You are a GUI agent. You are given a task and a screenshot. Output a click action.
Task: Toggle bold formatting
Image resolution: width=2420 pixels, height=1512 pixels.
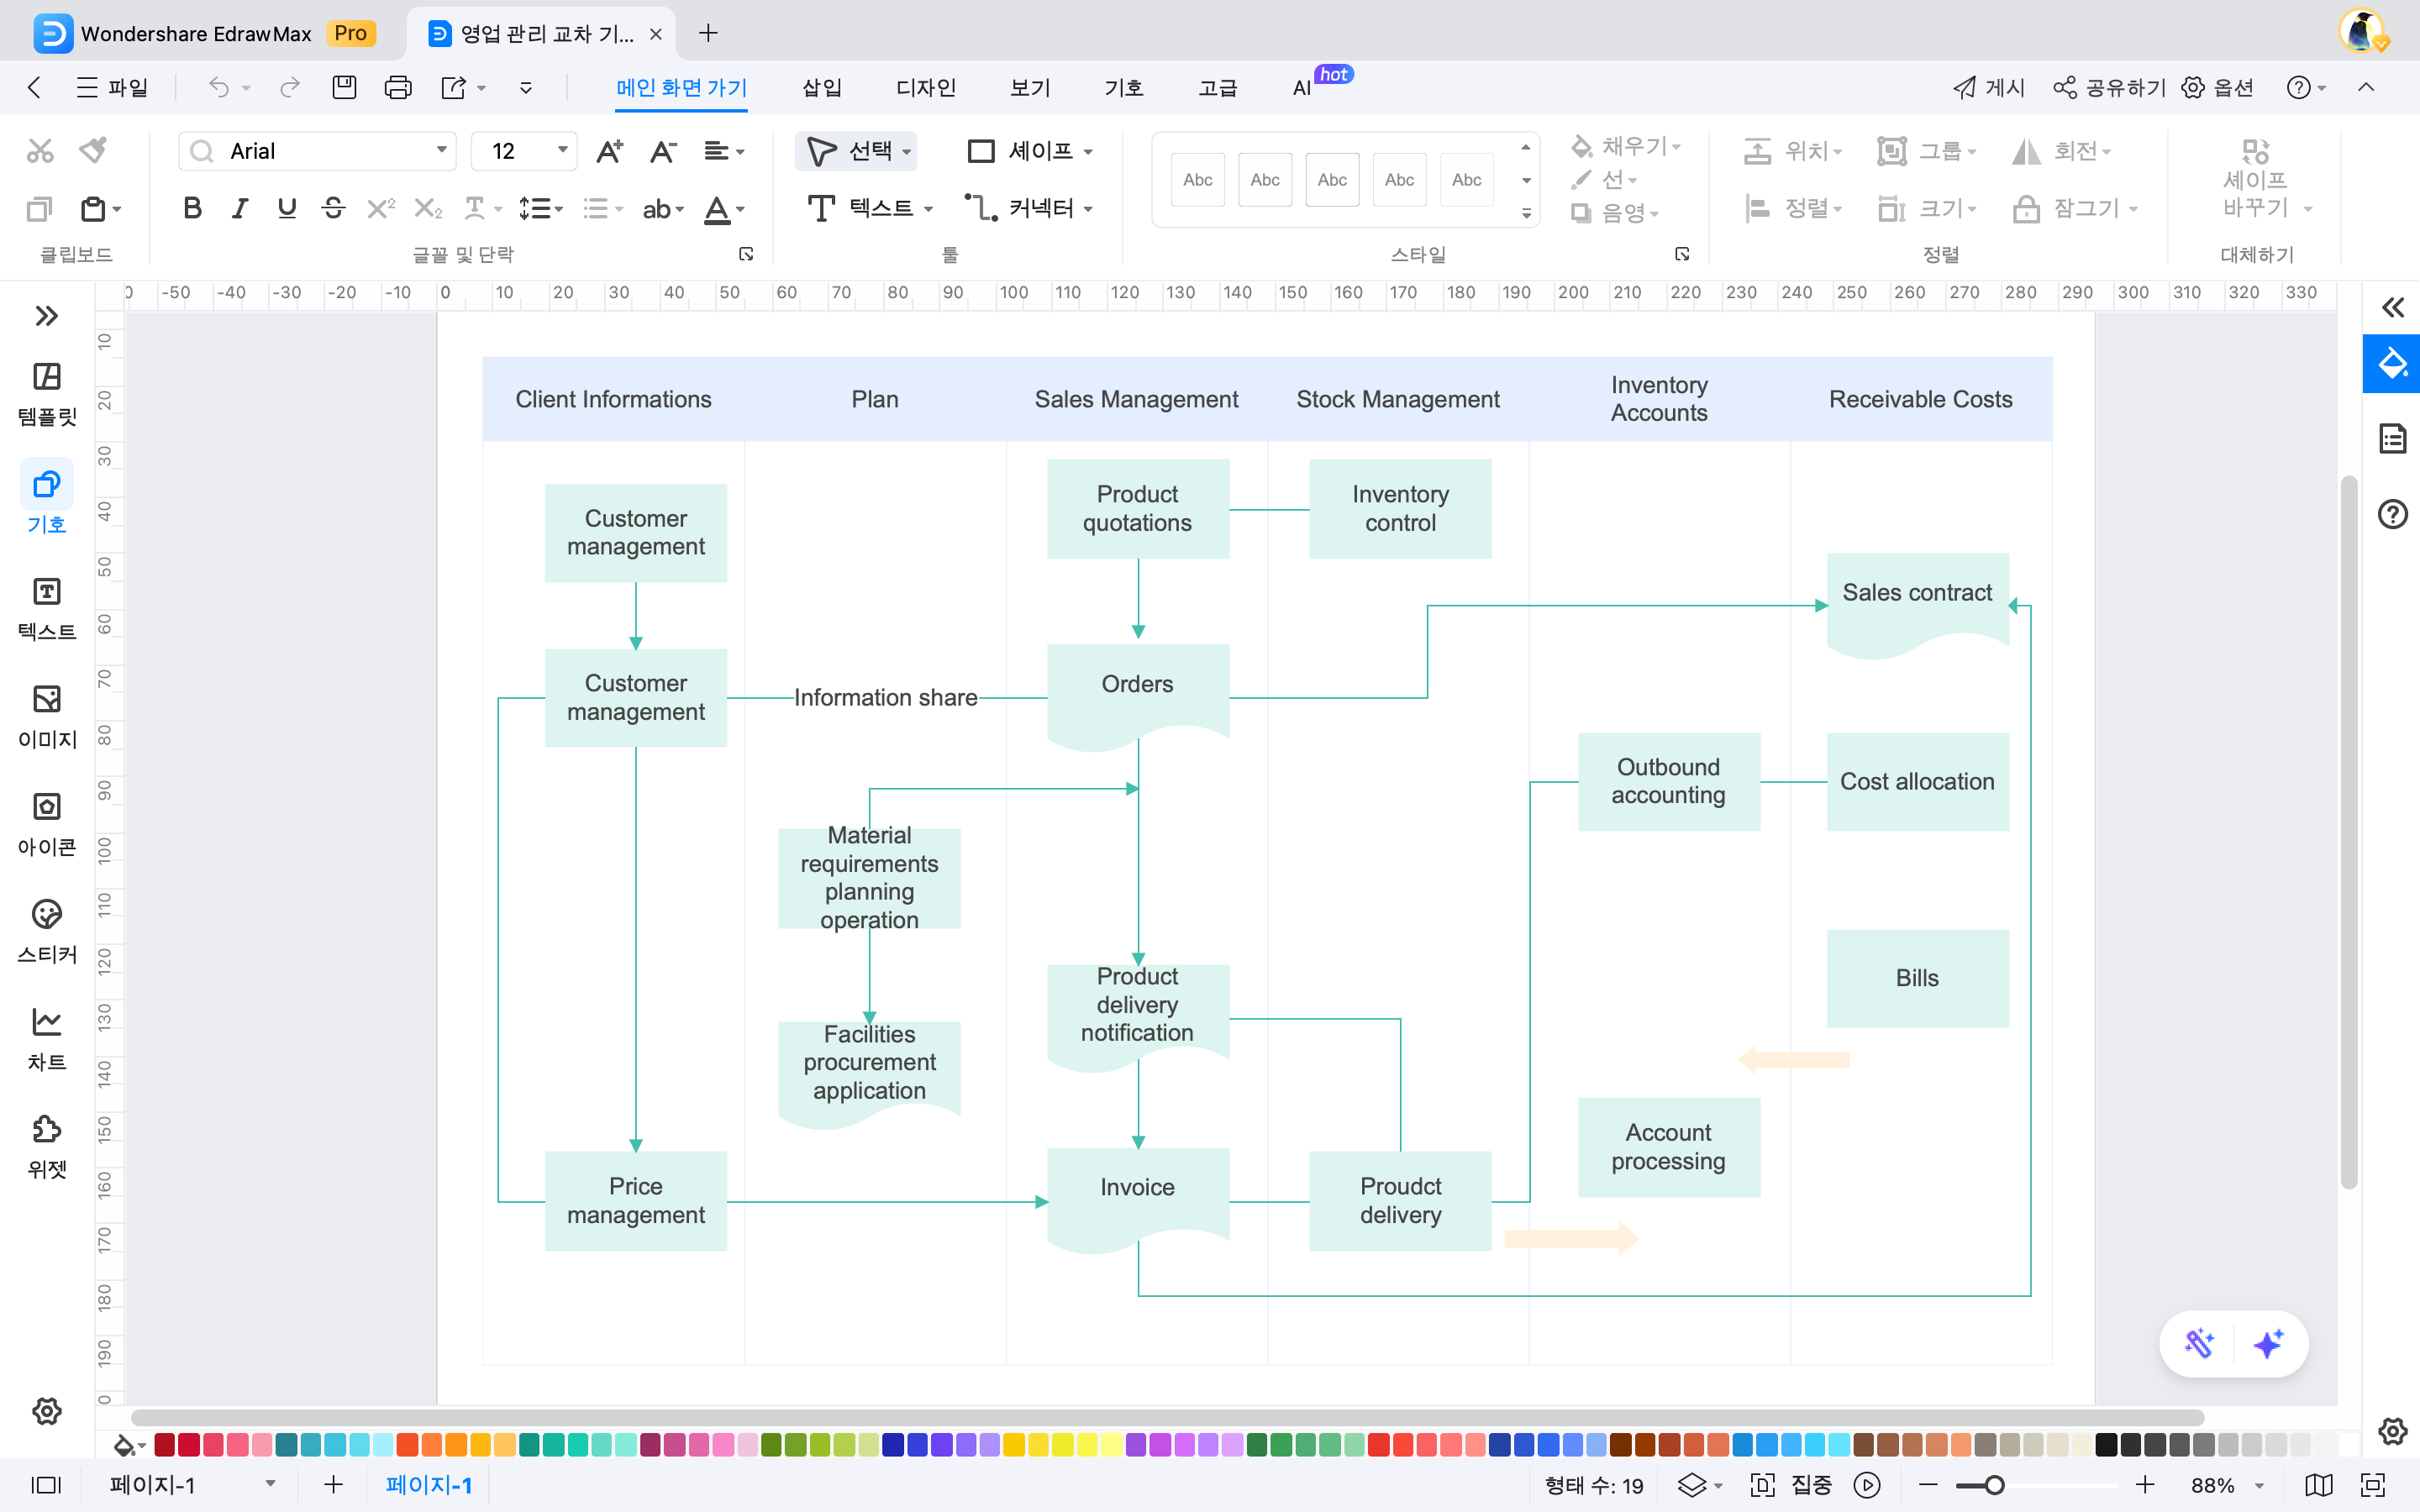191,208
